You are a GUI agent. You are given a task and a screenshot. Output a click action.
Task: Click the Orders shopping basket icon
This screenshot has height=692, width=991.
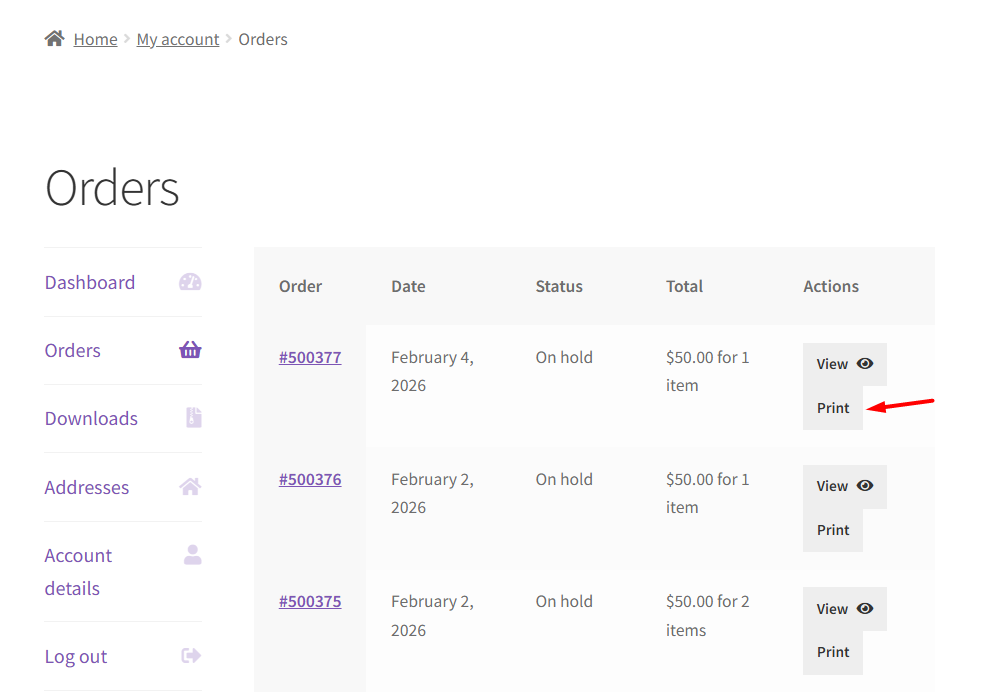190,350
